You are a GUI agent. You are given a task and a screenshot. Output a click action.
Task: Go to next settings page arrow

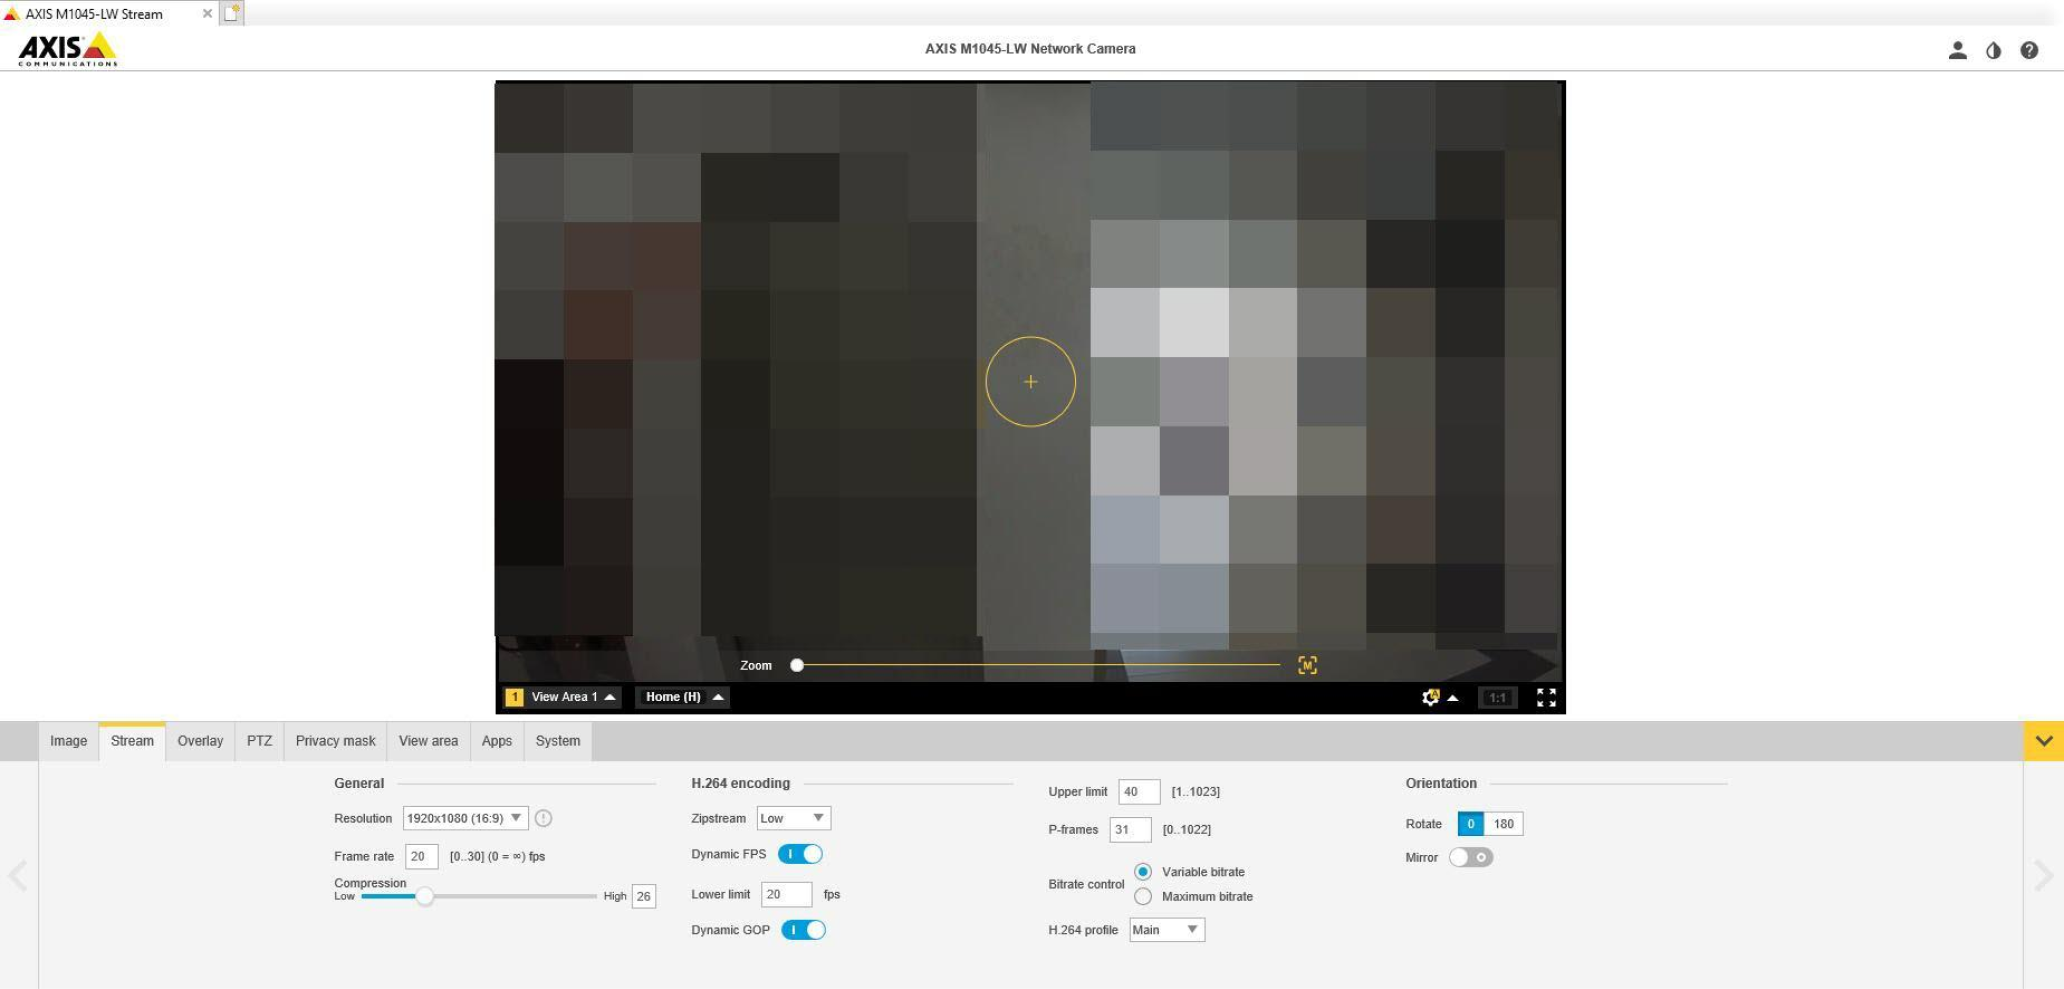tap(2043, 876)
